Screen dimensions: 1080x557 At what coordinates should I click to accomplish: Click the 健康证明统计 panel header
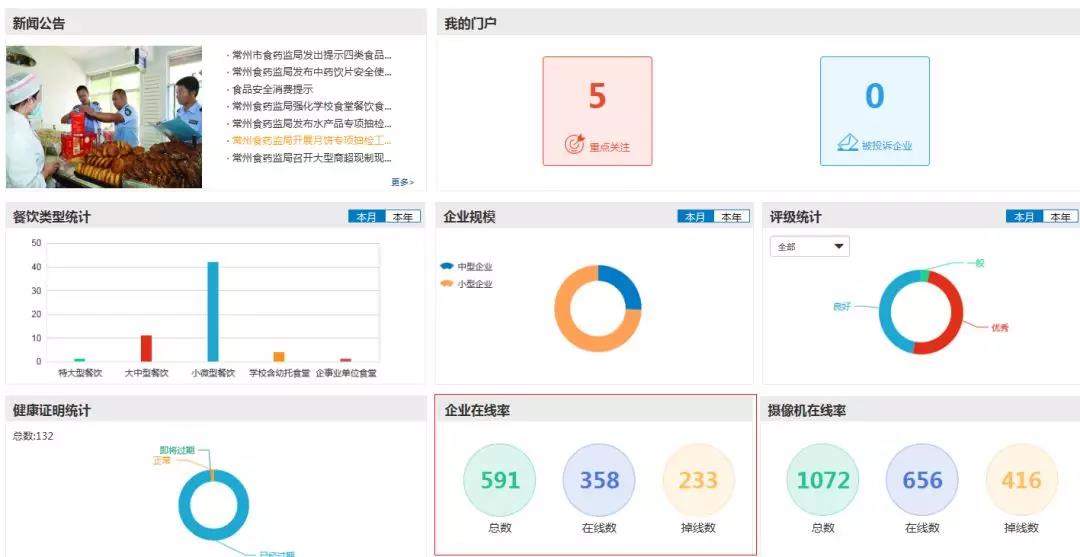pos(216,410)
